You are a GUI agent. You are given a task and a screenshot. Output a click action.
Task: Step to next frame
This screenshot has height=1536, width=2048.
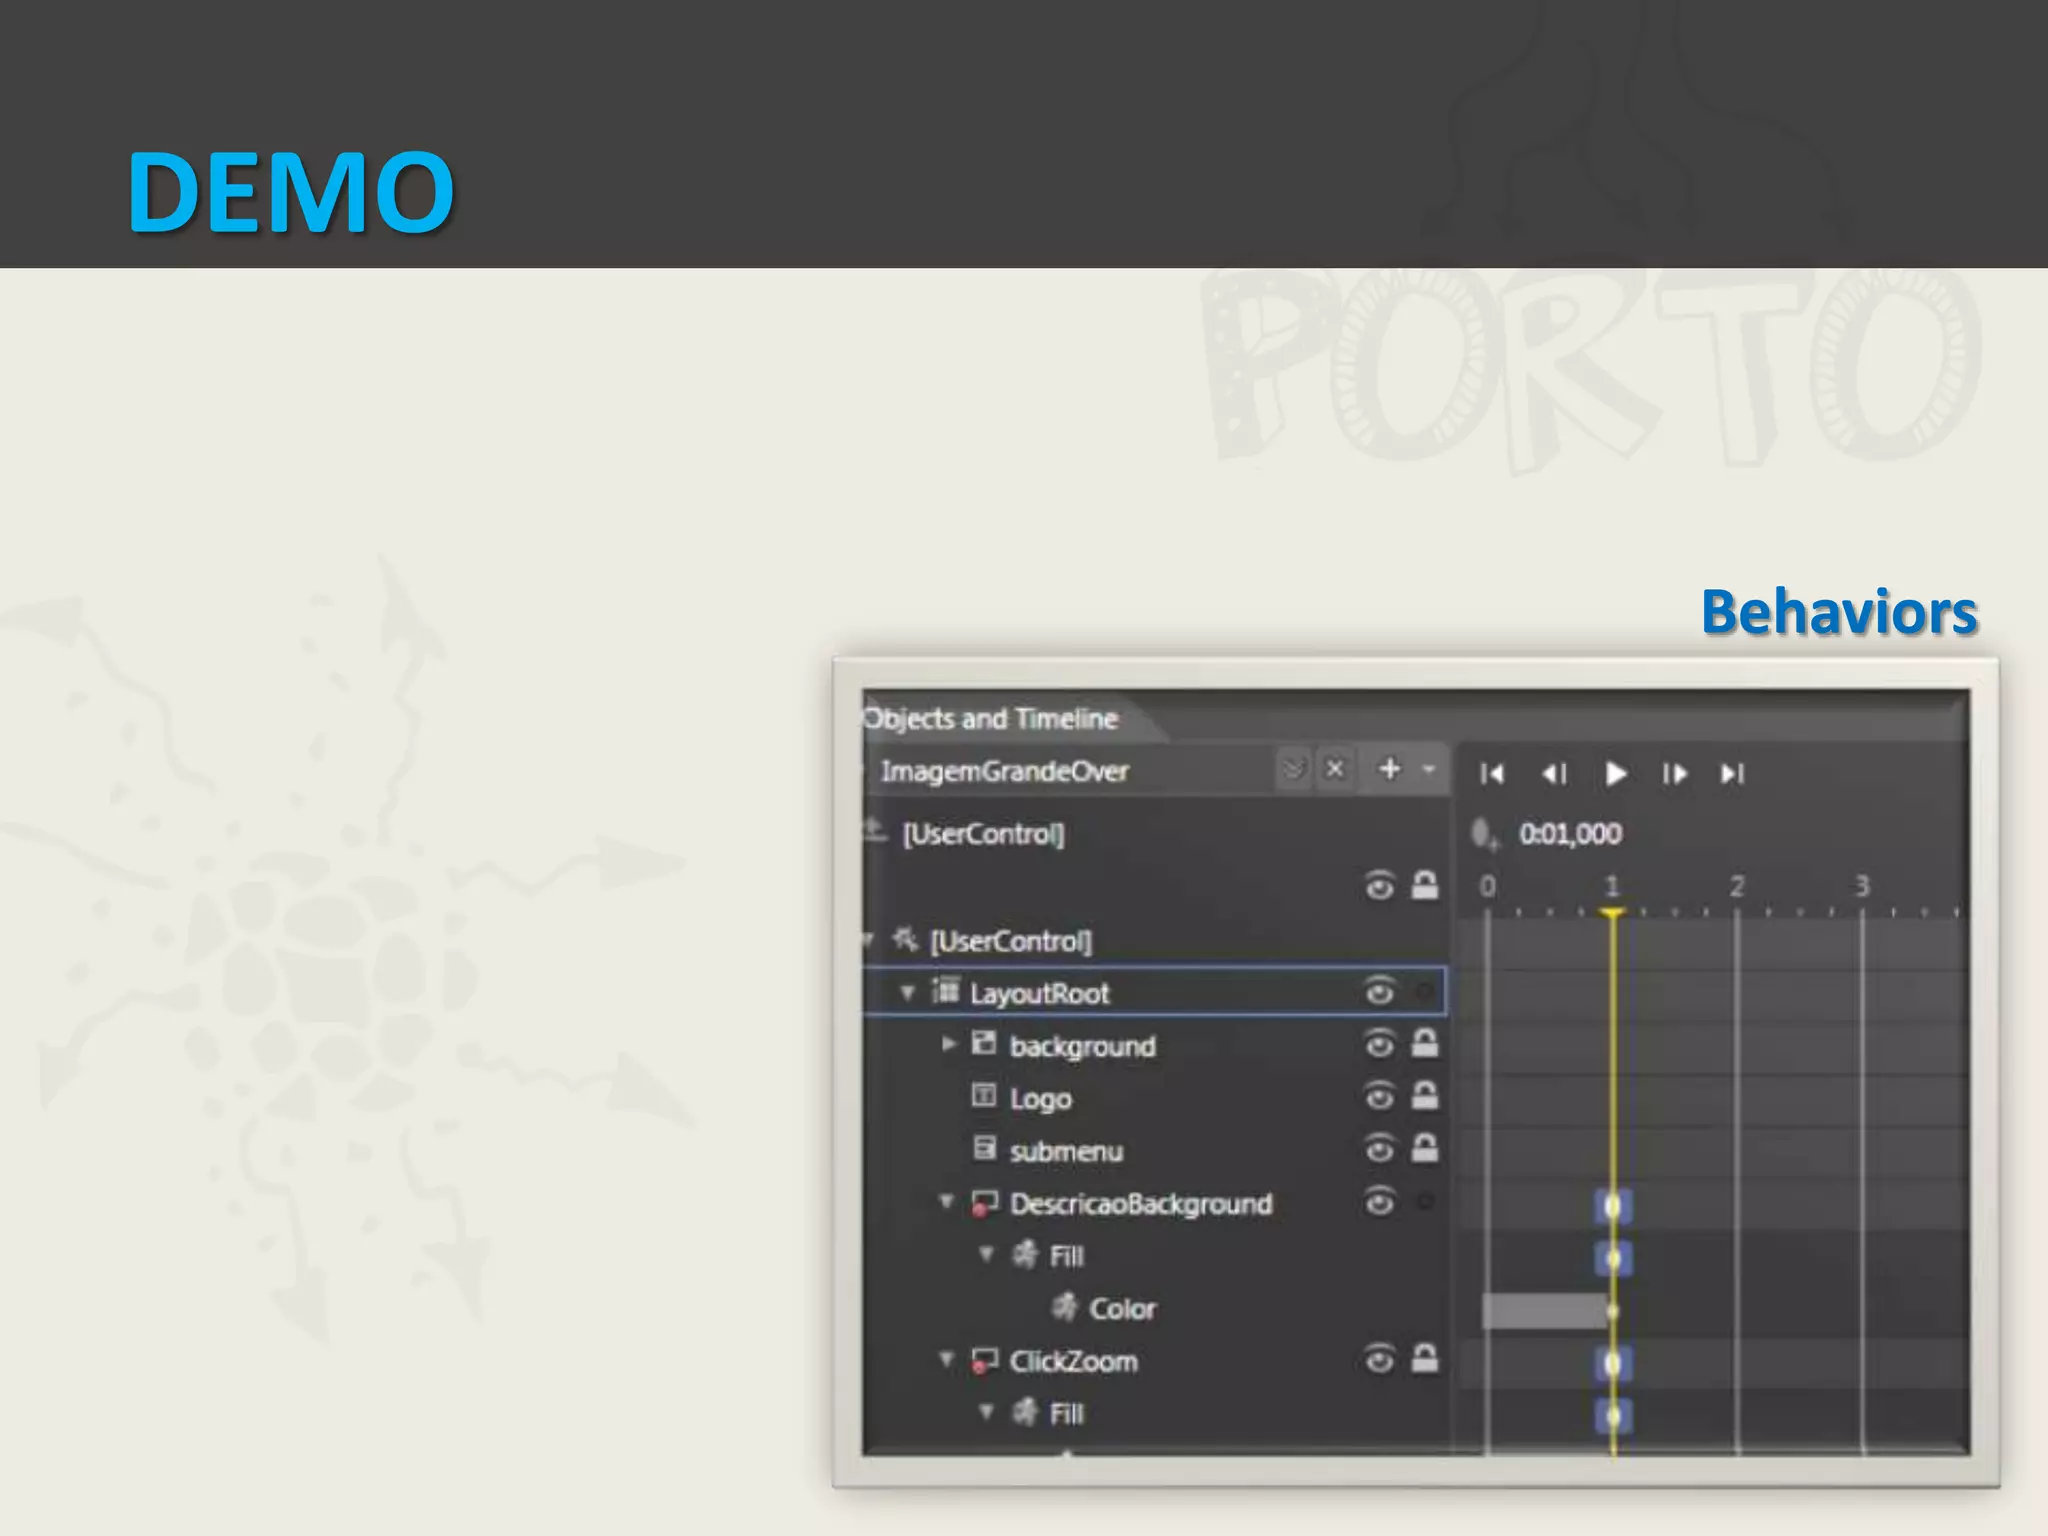1674,774
